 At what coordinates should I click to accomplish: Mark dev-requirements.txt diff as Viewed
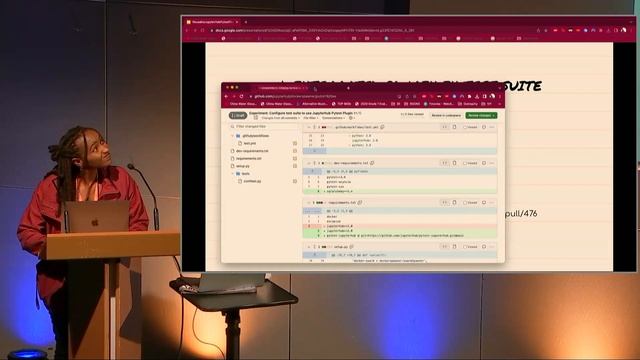coord(470,163)
